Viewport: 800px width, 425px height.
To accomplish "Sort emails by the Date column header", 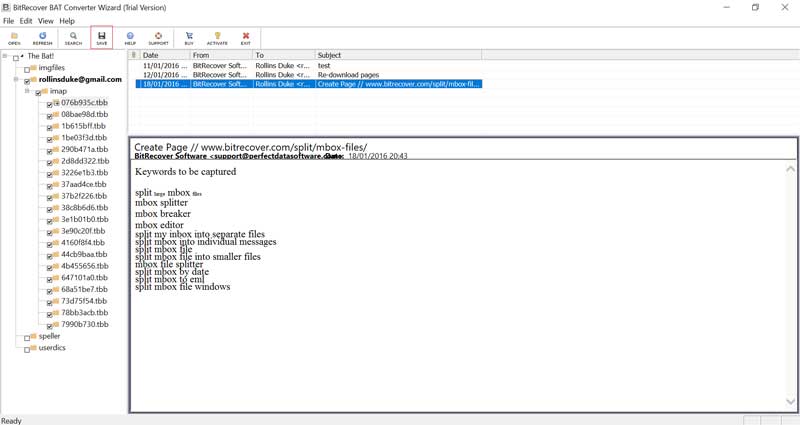I will (164, 55).
